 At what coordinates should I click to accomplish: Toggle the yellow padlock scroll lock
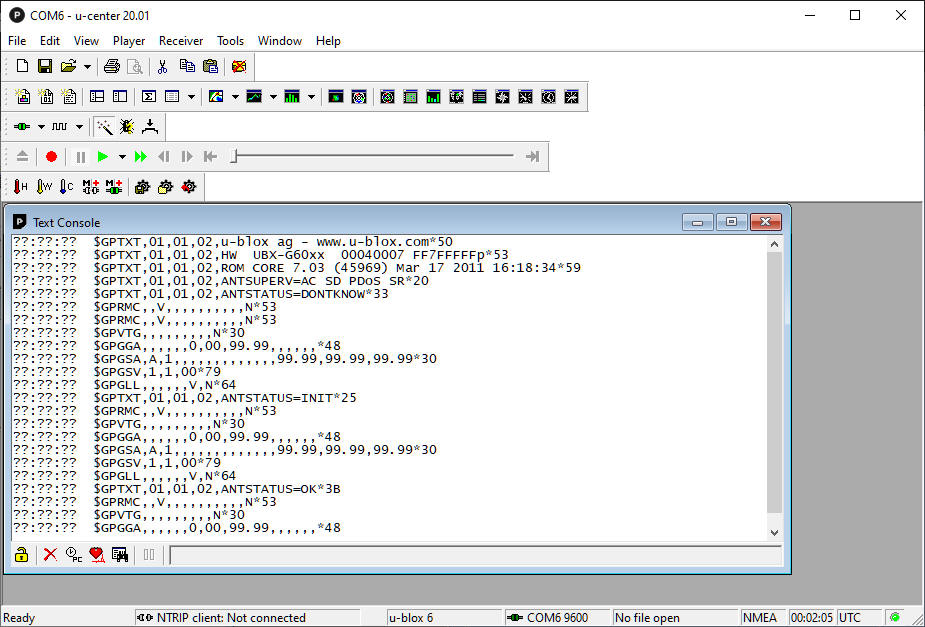(21, 554)
